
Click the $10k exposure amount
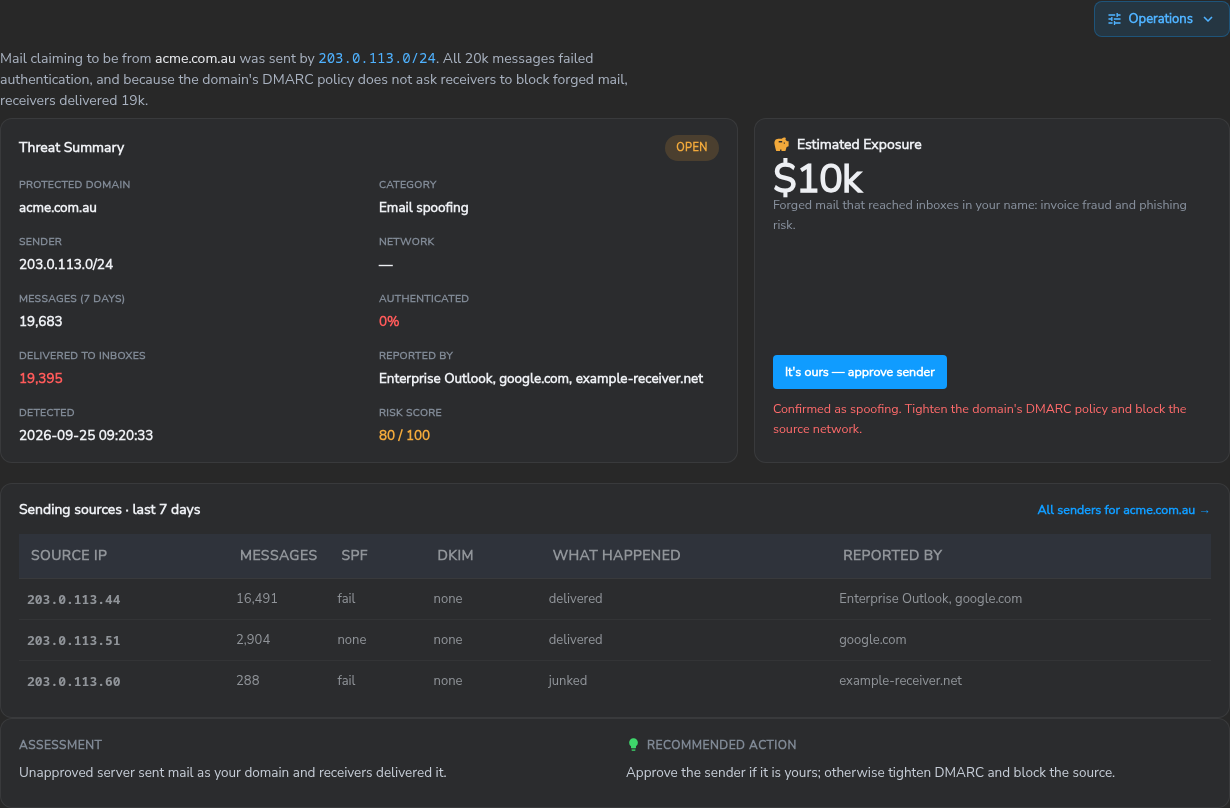pos(818,178)
